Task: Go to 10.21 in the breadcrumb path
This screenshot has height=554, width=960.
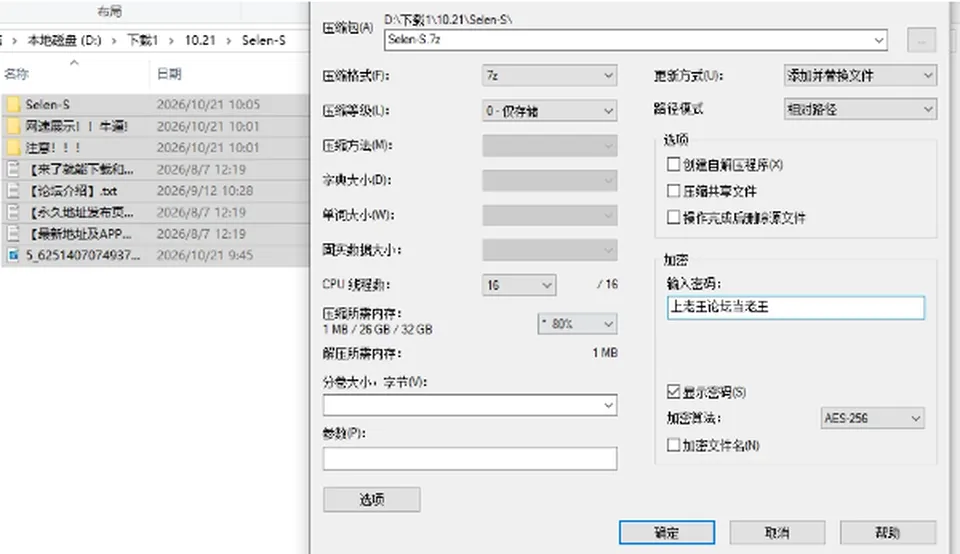Action: (200, 40)
